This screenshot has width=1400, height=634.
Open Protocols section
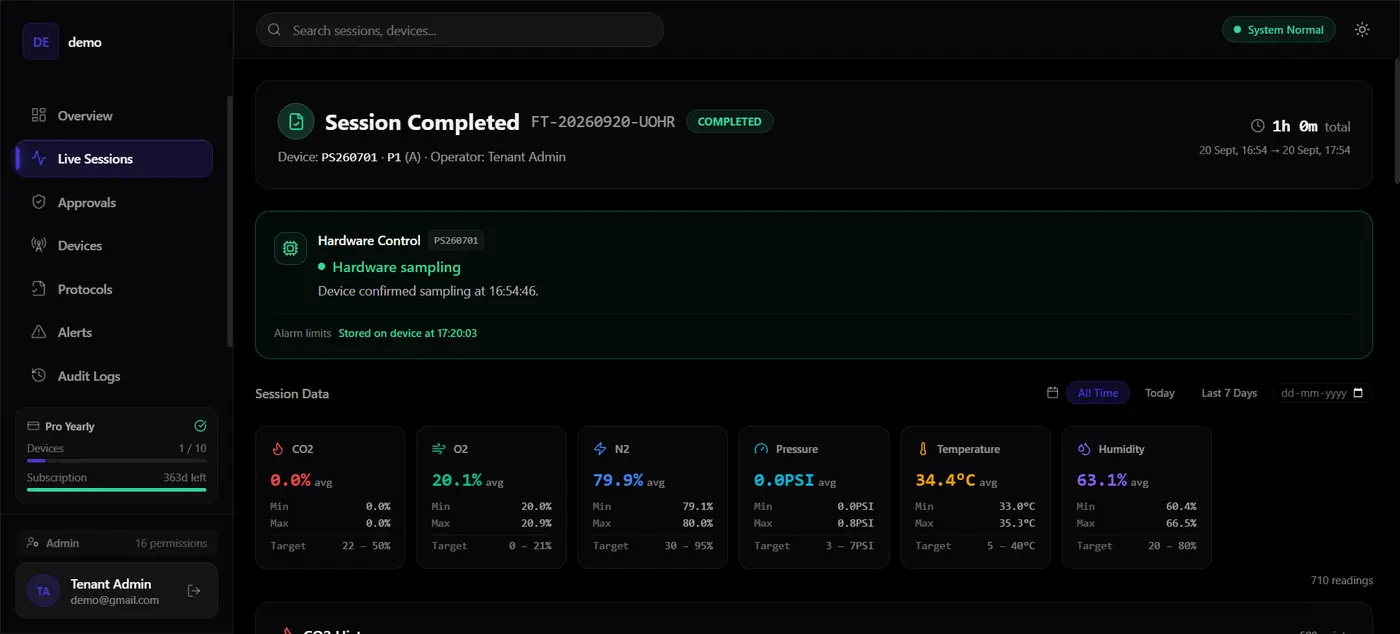coord(114,289)
